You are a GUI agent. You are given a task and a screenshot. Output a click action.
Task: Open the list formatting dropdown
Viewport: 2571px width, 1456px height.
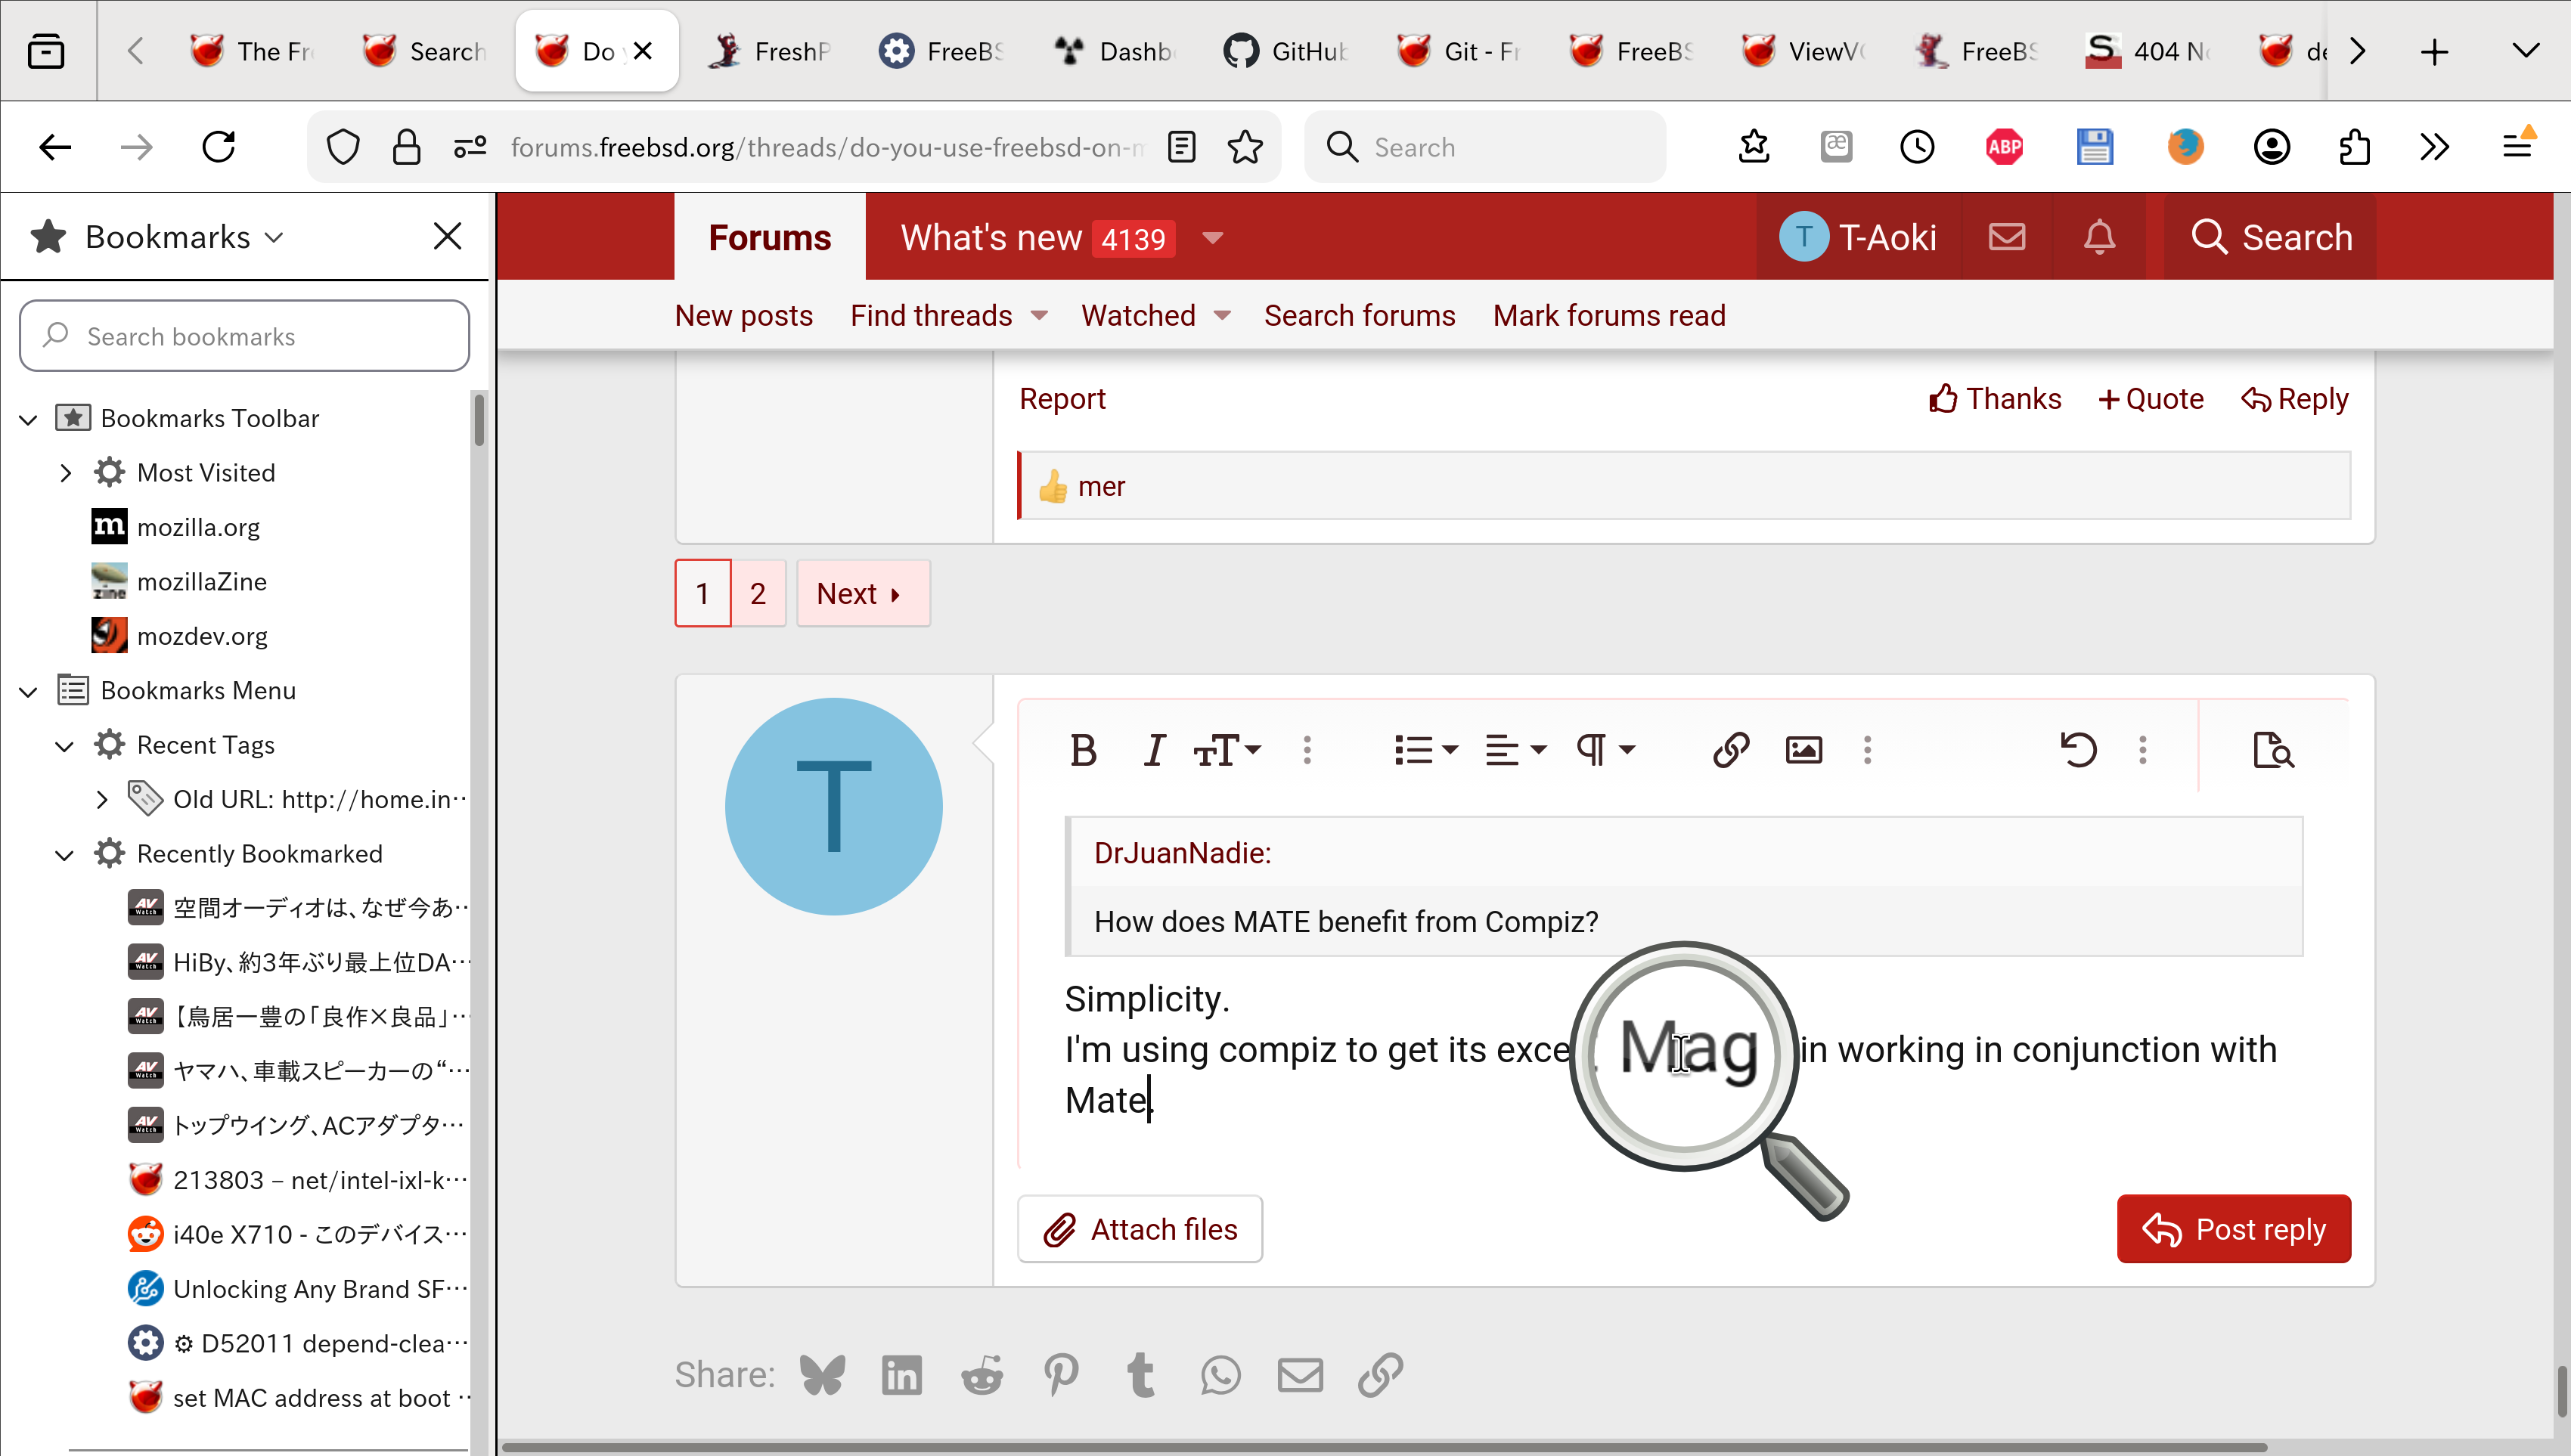point(1426,750)
